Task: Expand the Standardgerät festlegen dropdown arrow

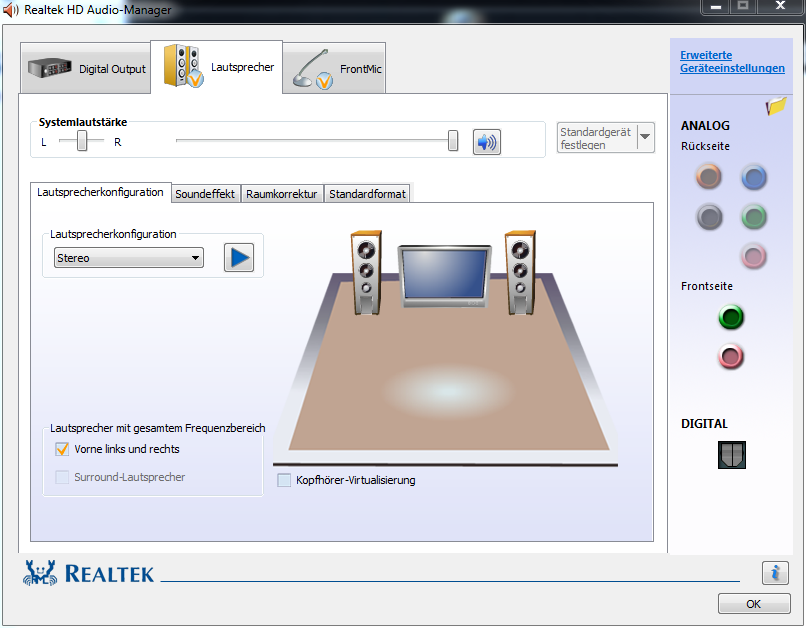Action: pos(645,137)
